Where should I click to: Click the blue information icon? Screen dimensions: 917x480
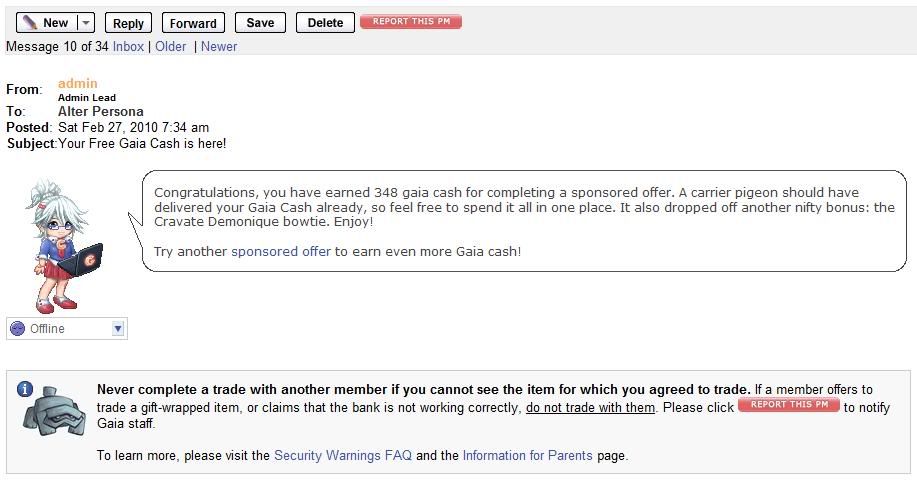click(x=25, y=389)
